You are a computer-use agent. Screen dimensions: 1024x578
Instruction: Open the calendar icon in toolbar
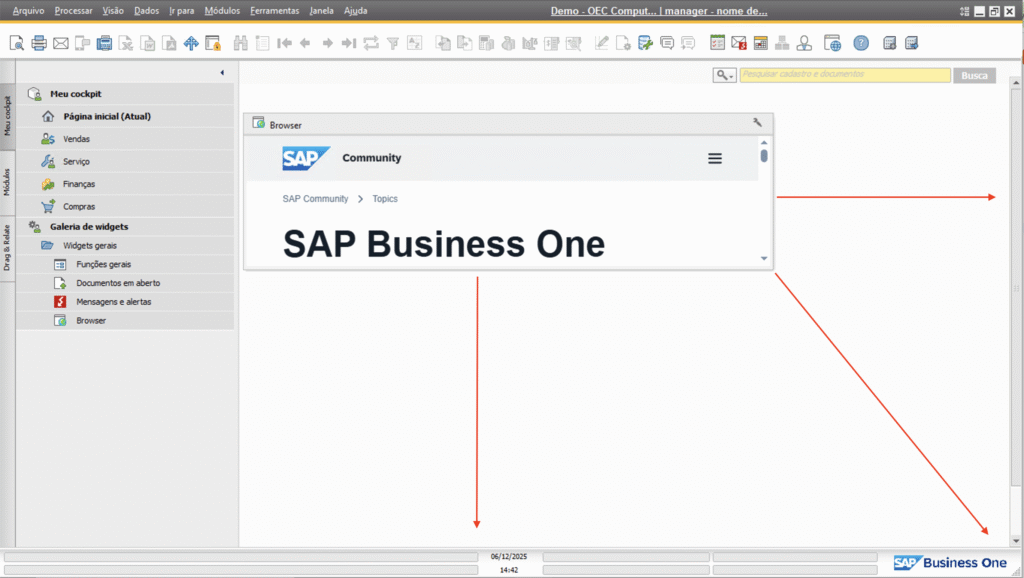[x=761, y=43]
